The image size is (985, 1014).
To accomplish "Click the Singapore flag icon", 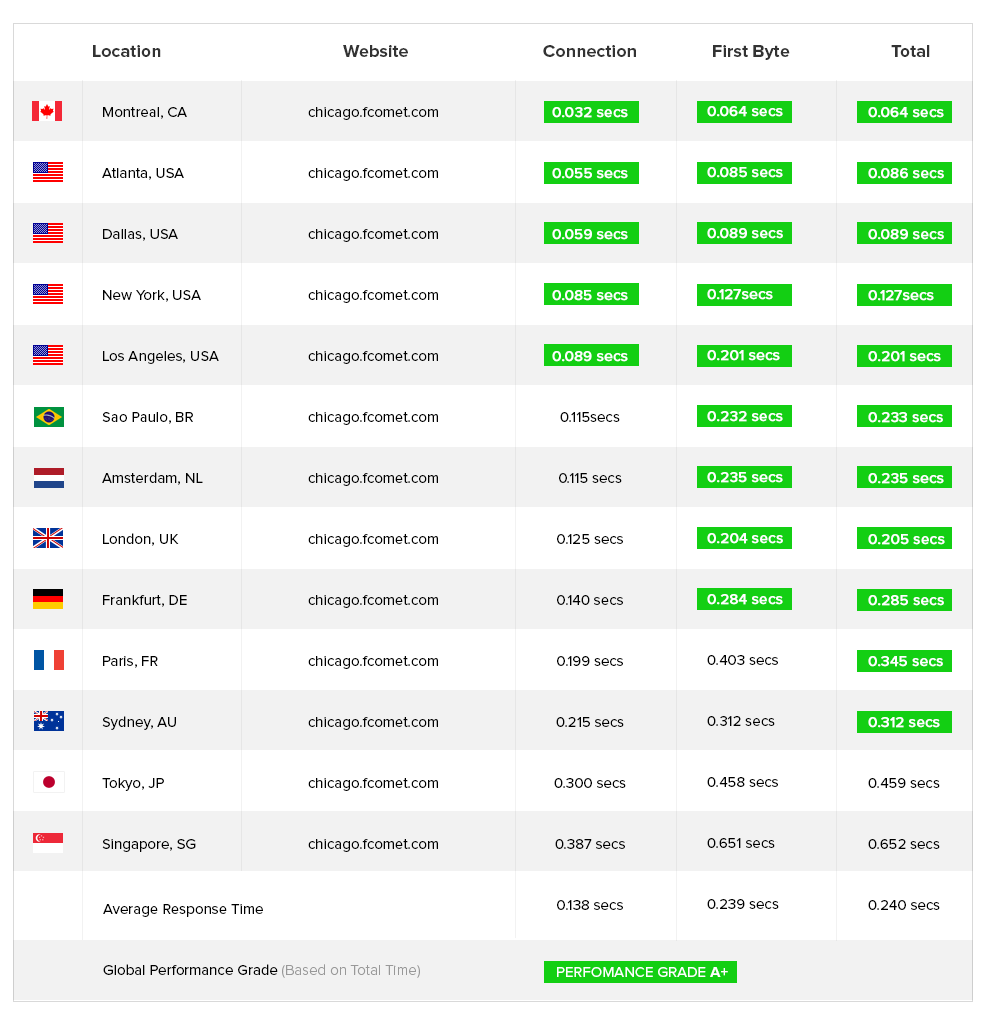I will 48,843.
